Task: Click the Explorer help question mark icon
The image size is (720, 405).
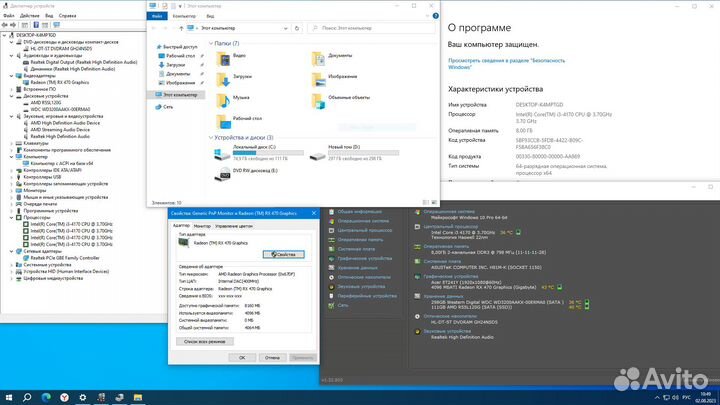Action: click(x=435, y=16)
